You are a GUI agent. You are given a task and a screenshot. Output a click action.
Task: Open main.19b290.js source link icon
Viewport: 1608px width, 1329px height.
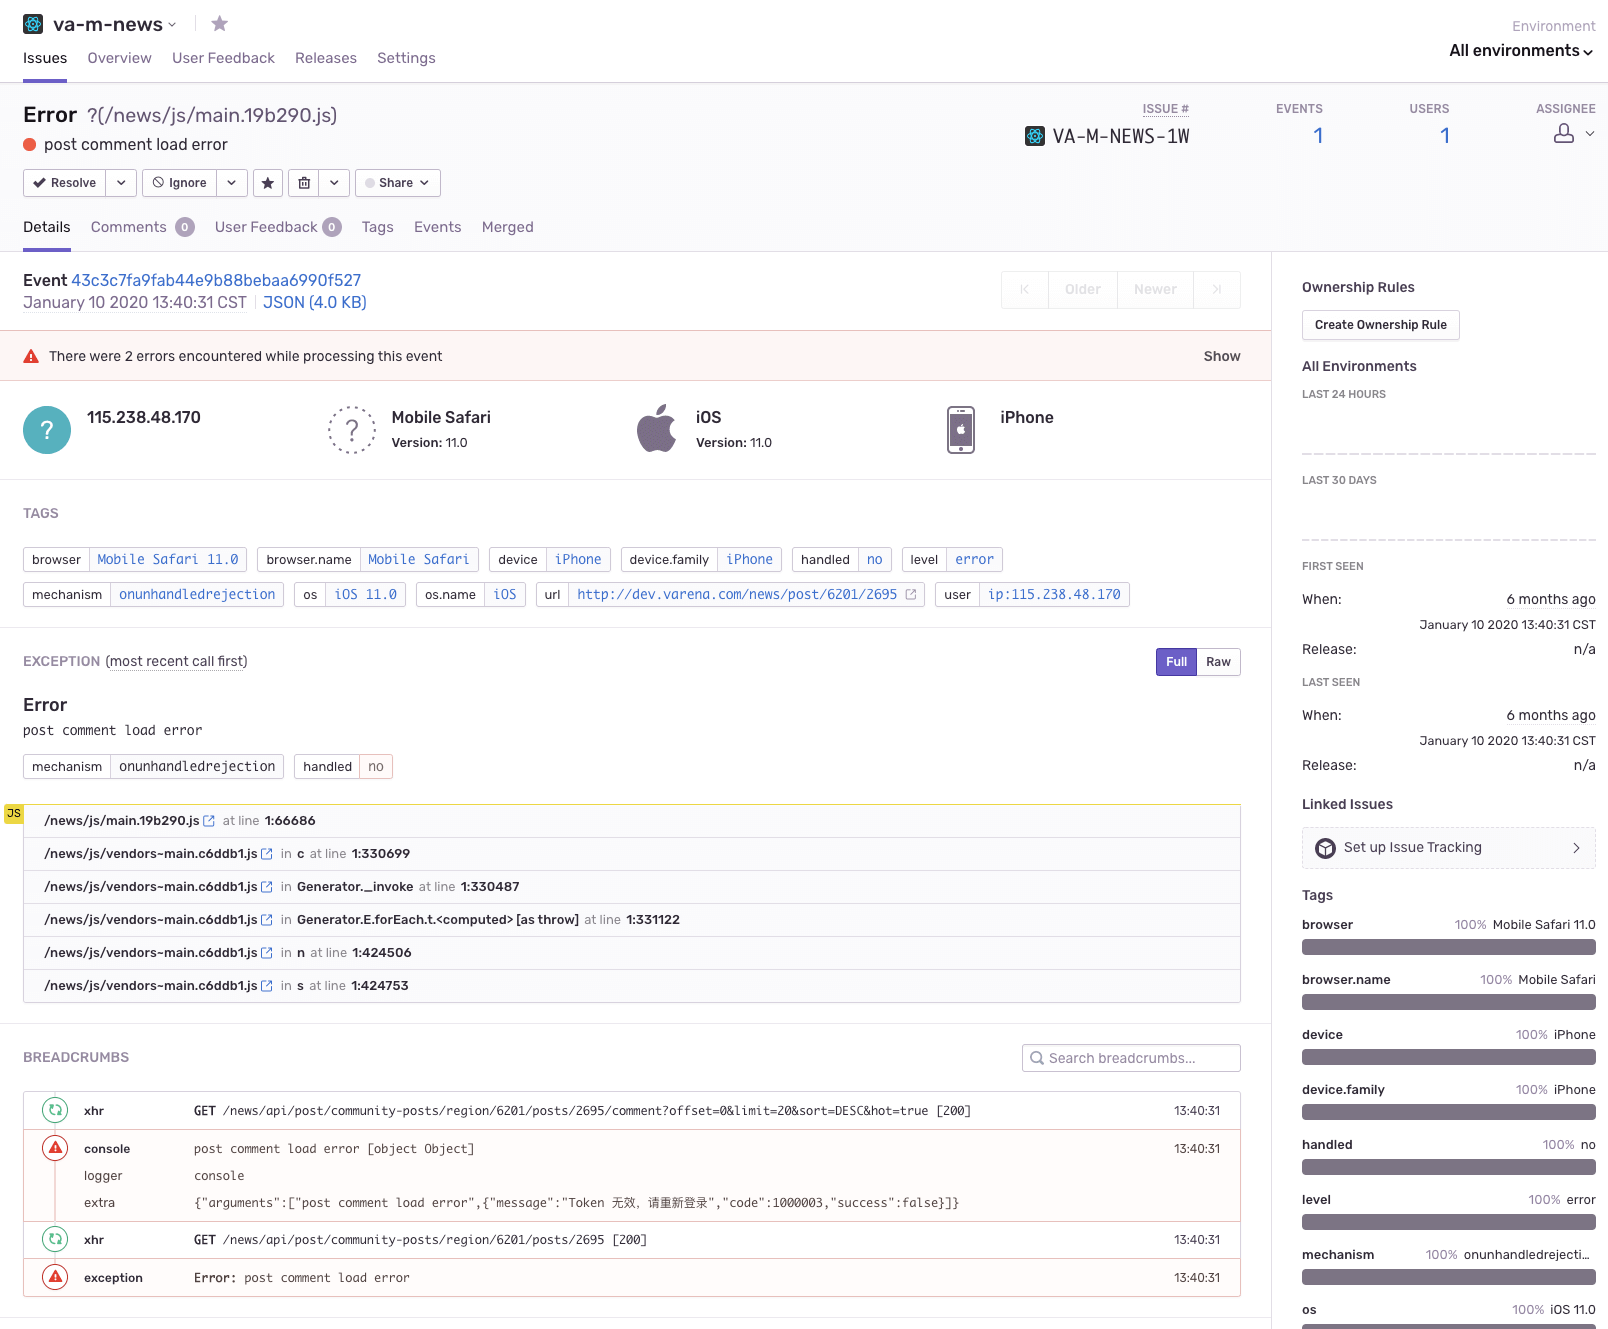click(x=209, y=821)
